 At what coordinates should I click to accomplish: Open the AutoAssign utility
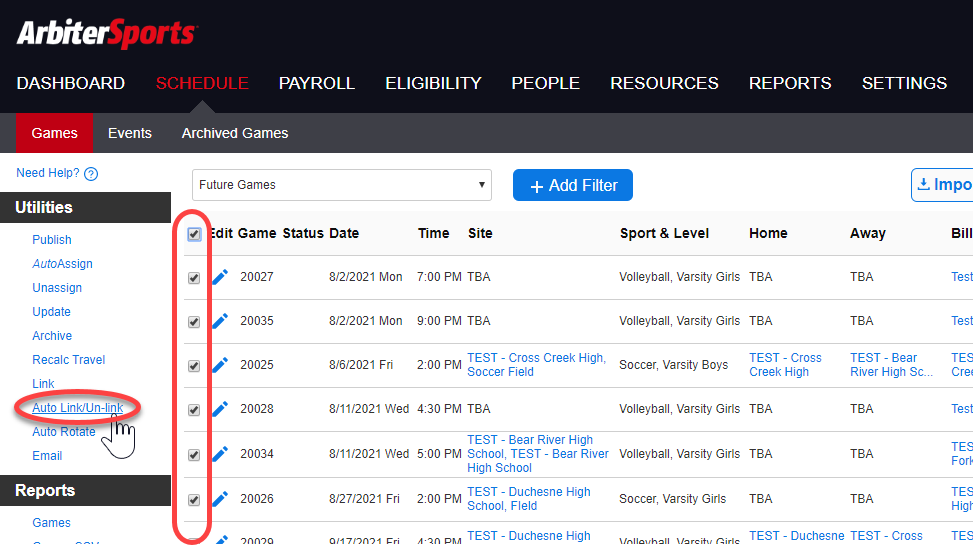pyautogui.click(x=62, y=264)
